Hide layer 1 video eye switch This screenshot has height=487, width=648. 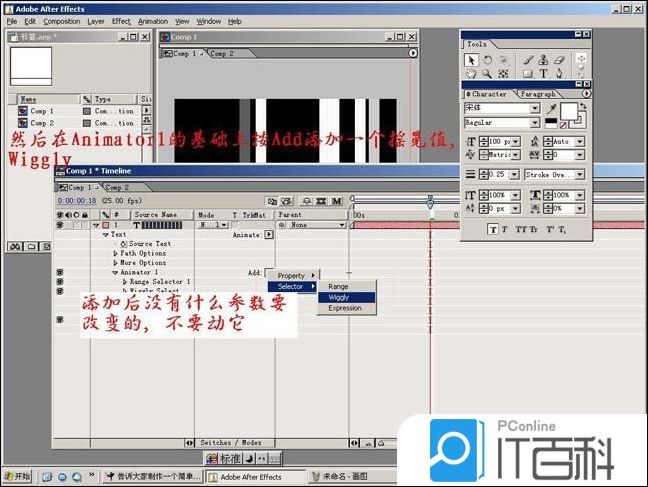point(60,225)
